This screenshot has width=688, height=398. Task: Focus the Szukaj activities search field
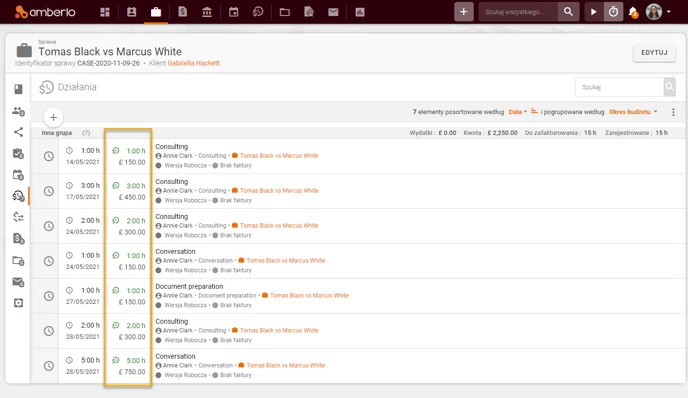[x=619, y=87]
